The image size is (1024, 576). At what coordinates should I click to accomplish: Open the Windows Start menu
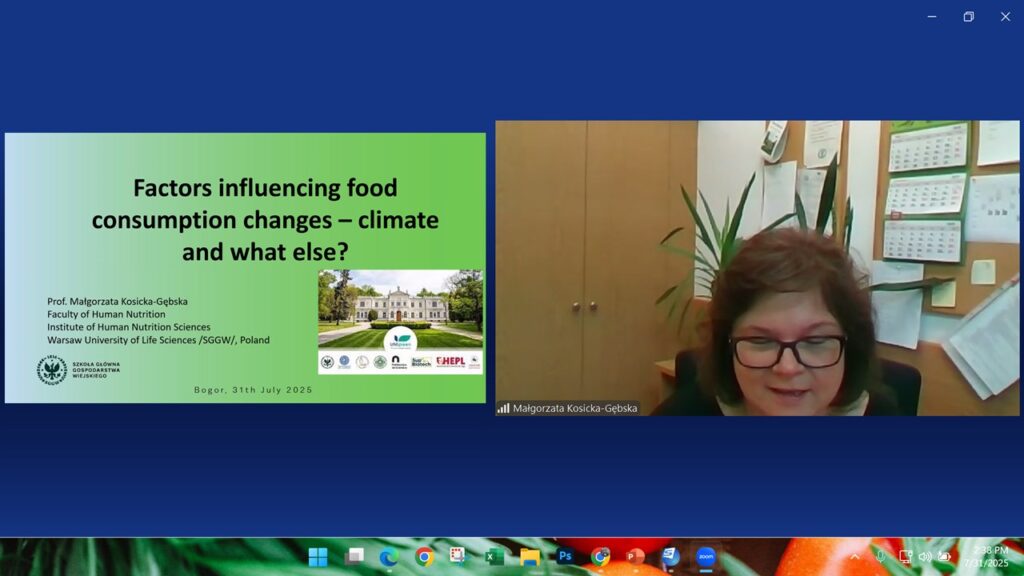[x=318, y=557]
